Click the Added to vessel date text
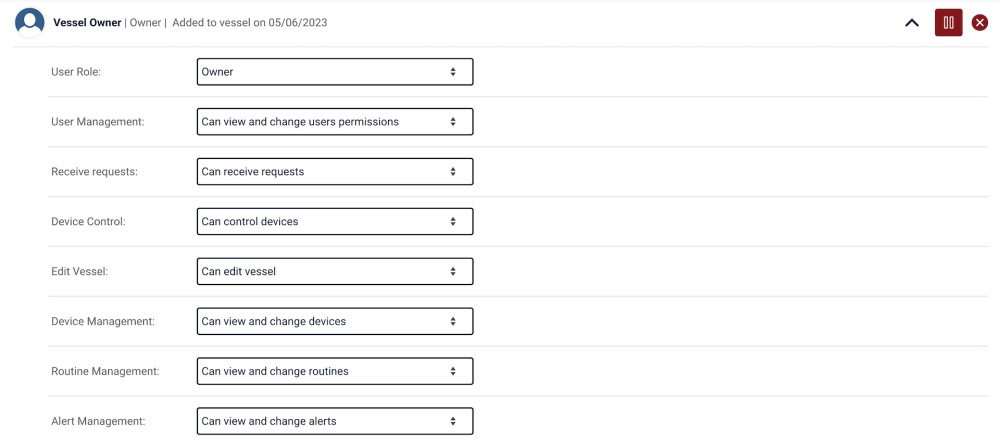1000x445 pixels. [x=249, y=23]
